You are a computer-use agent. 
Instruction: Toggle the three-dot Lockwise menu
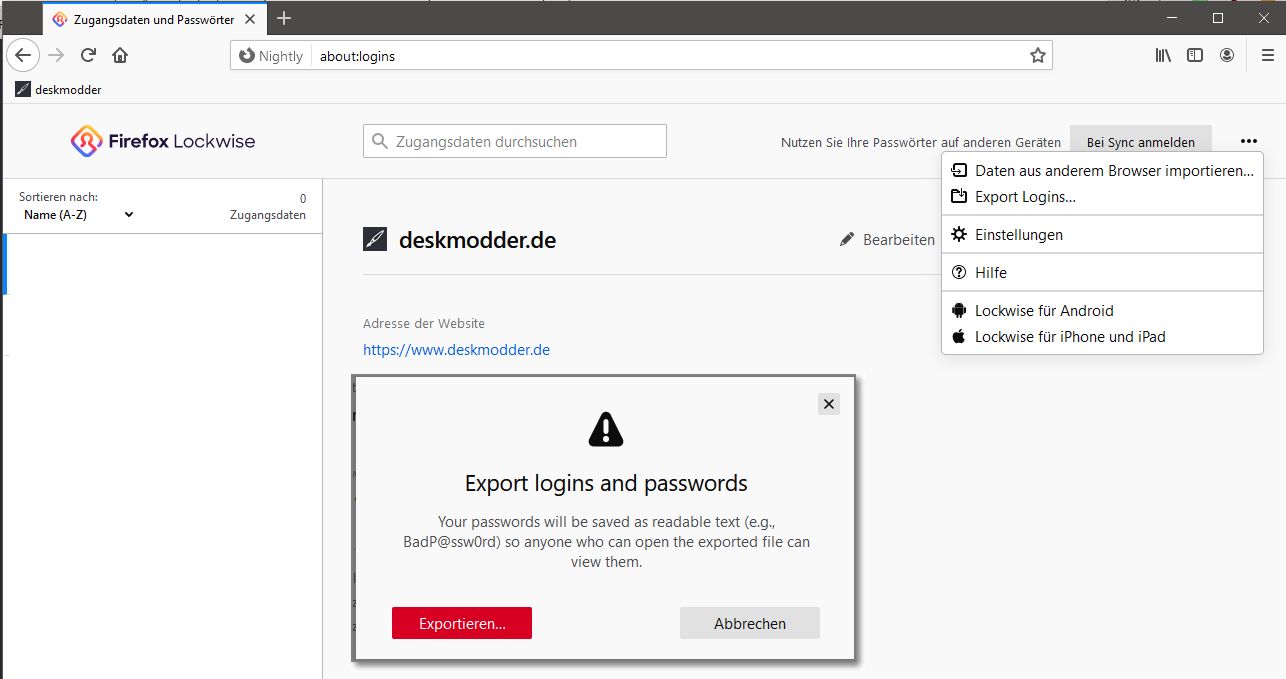point(1247,141)
